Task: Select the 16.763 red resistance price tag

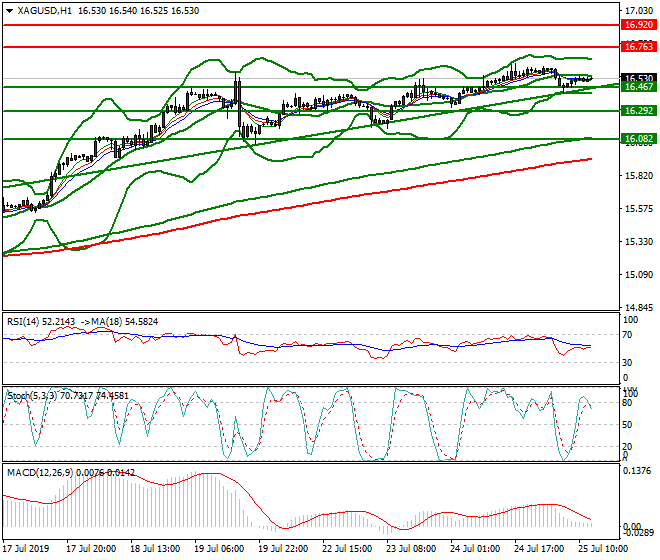Action: click(639, 46)
